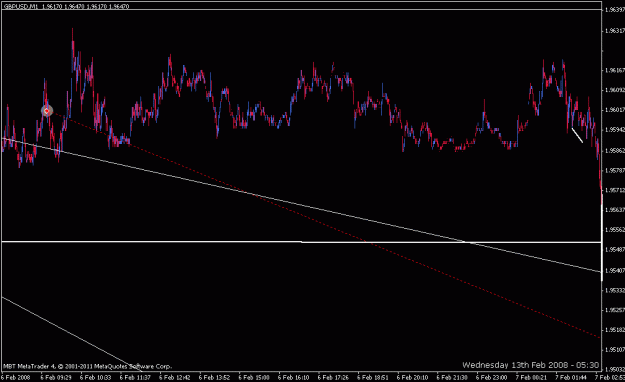Click price scale value 1.96092

tap(614, 90)
